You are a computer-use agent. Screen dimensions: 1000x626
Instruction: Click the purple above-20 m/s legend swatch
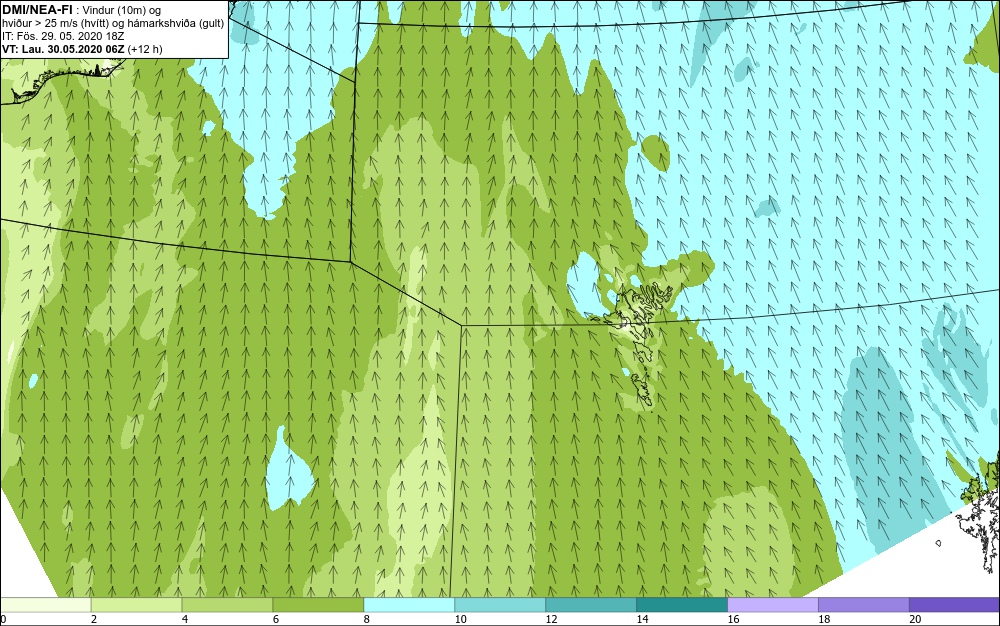[954, 605]
